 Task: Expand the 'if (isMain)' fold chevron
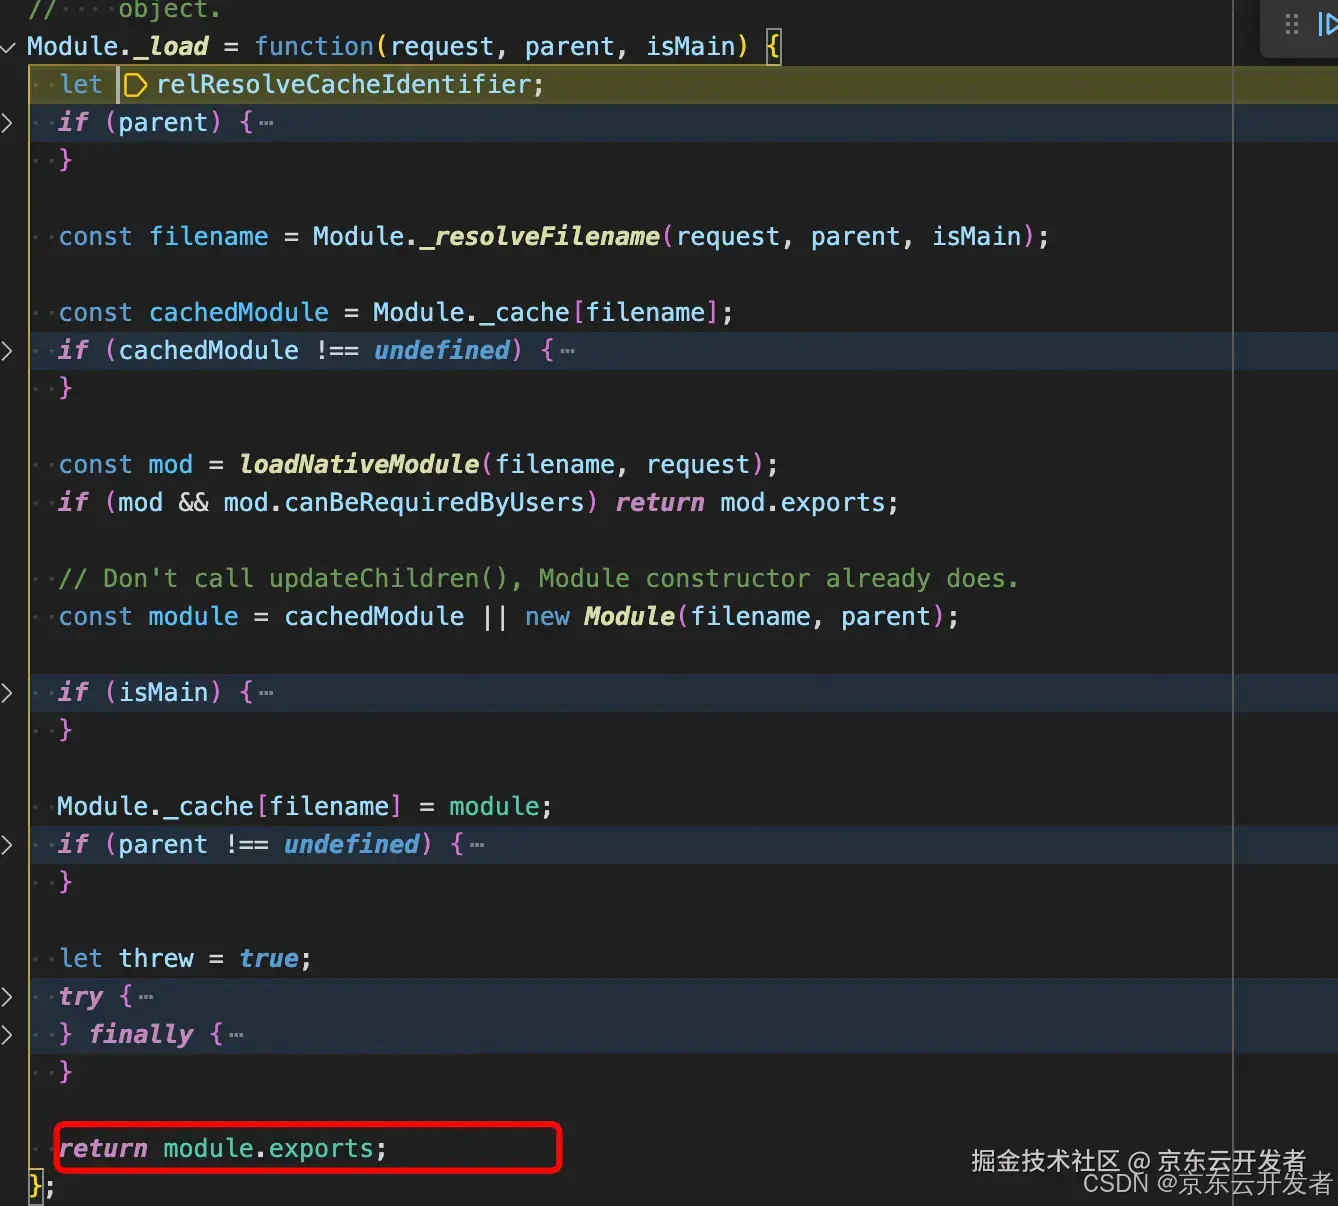pos(7,693)
